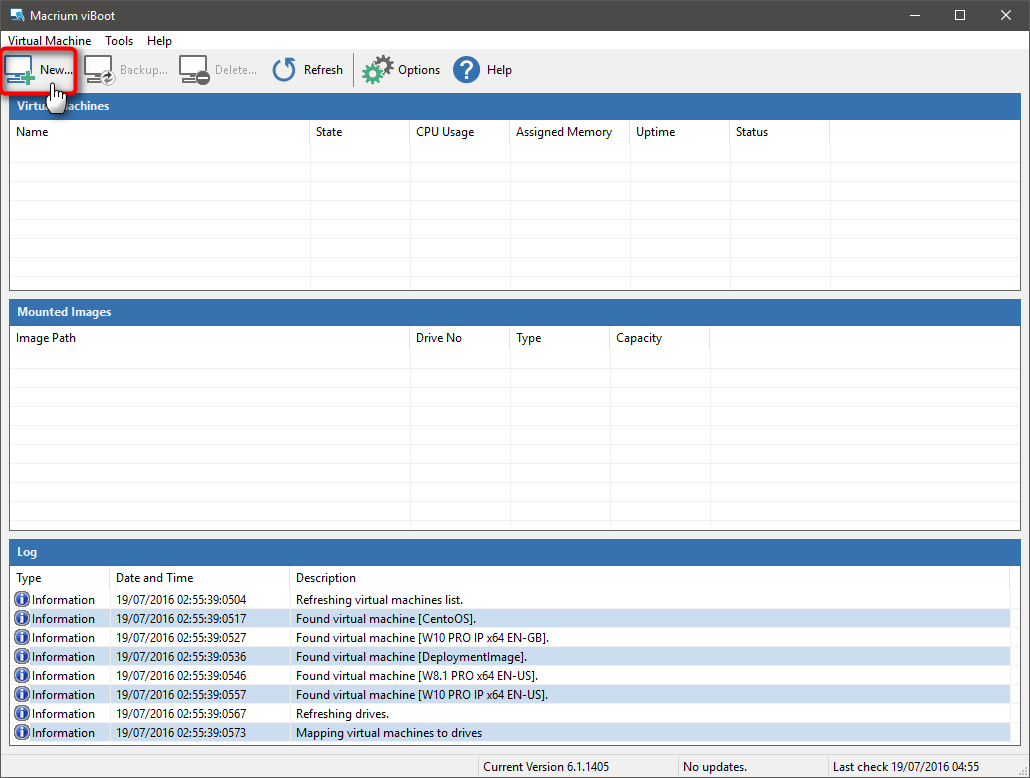Click the window resize grip in status bar
The image size is (1030, 778).
1022,770
